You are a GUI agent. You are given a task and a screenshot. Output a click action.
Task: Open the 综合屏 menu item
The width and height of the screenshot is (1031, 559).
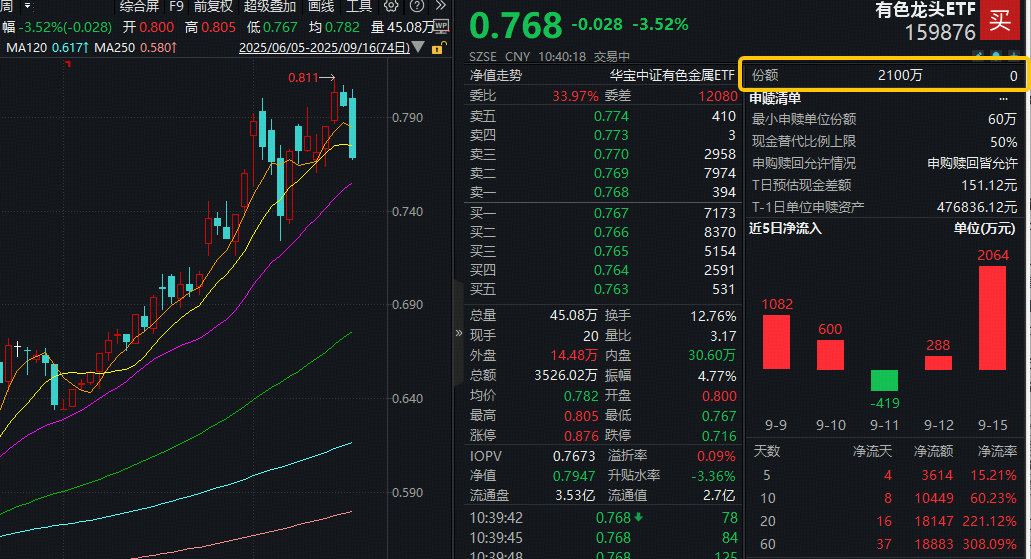[x=139, y=6]
